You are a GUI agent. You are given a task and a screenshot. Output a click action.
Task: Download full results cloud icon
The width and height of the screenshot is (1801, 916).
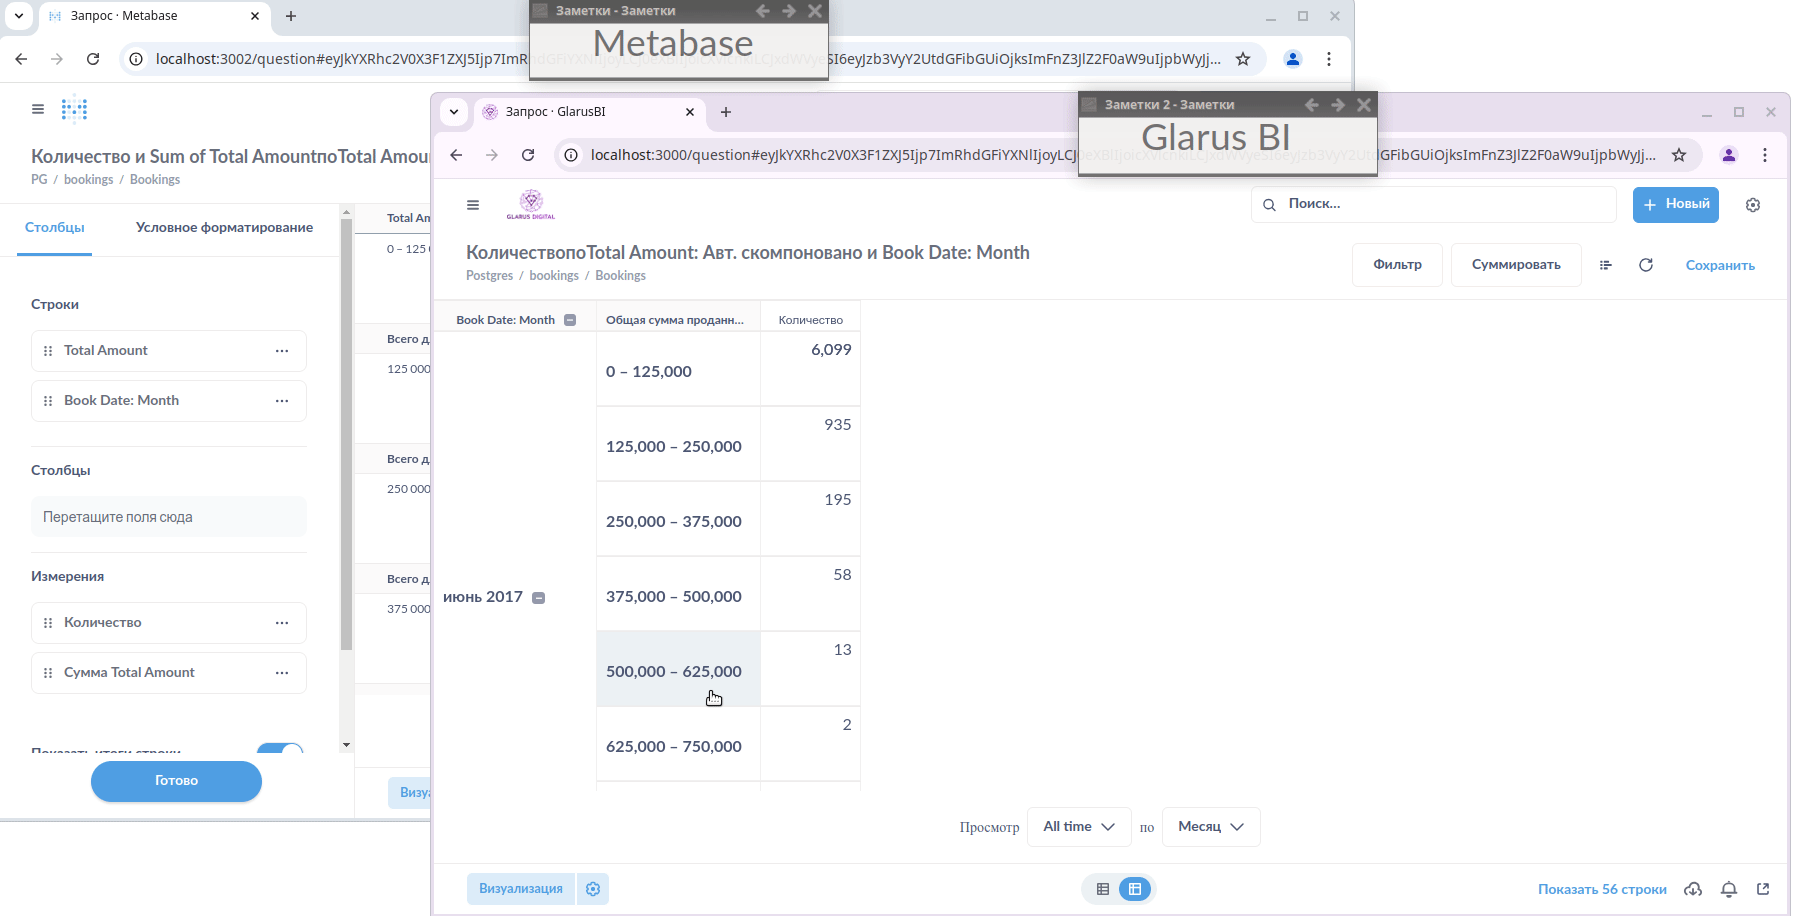click(1693, 889)
